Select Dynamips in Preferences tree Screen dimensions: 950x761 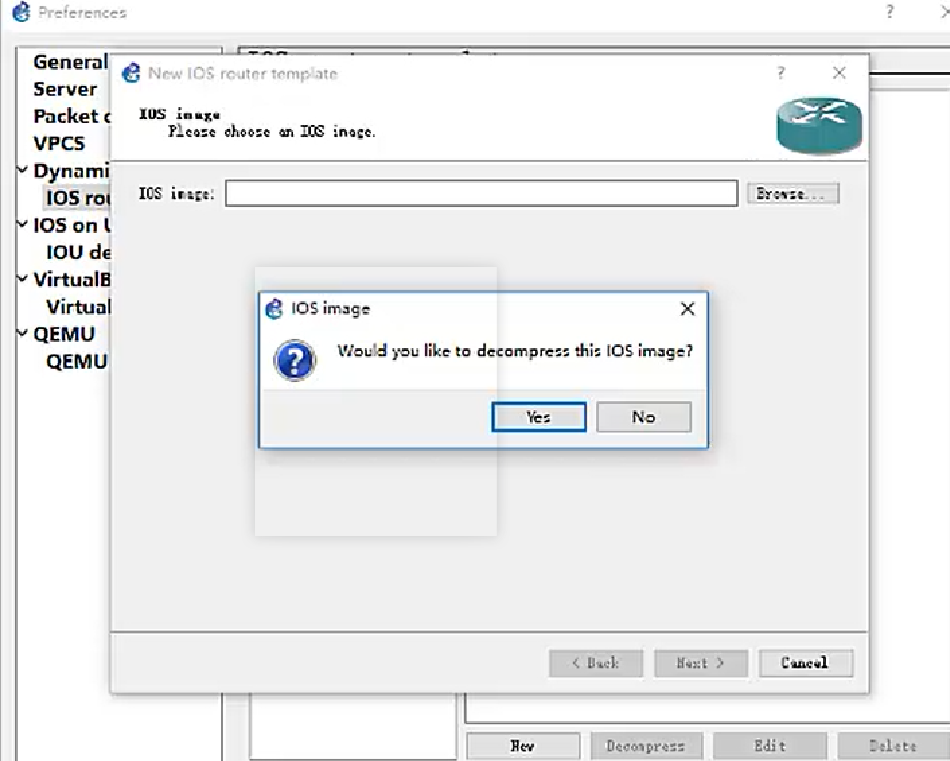click(71, 171)
